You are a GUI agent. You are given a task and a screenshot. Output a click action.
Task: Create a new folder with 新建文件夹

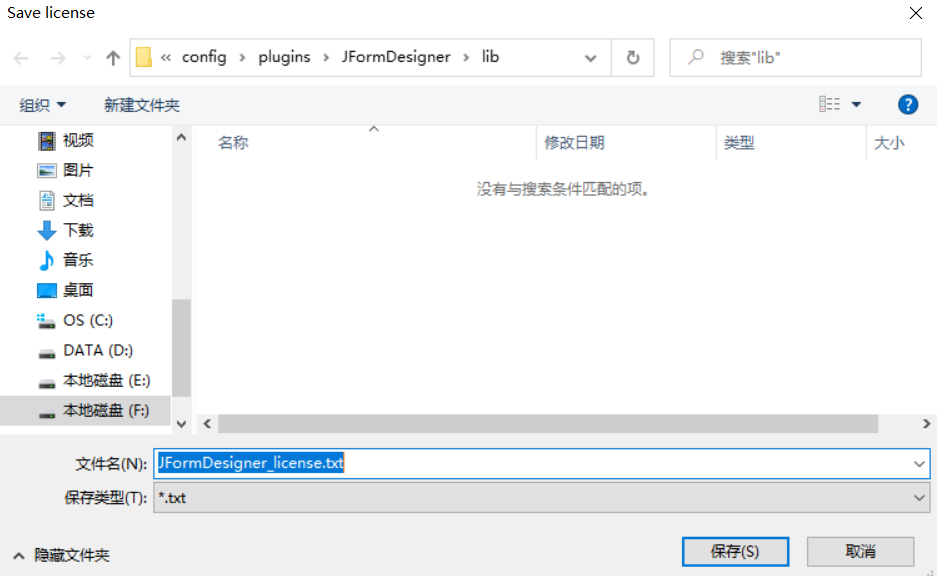click(142, 105)
